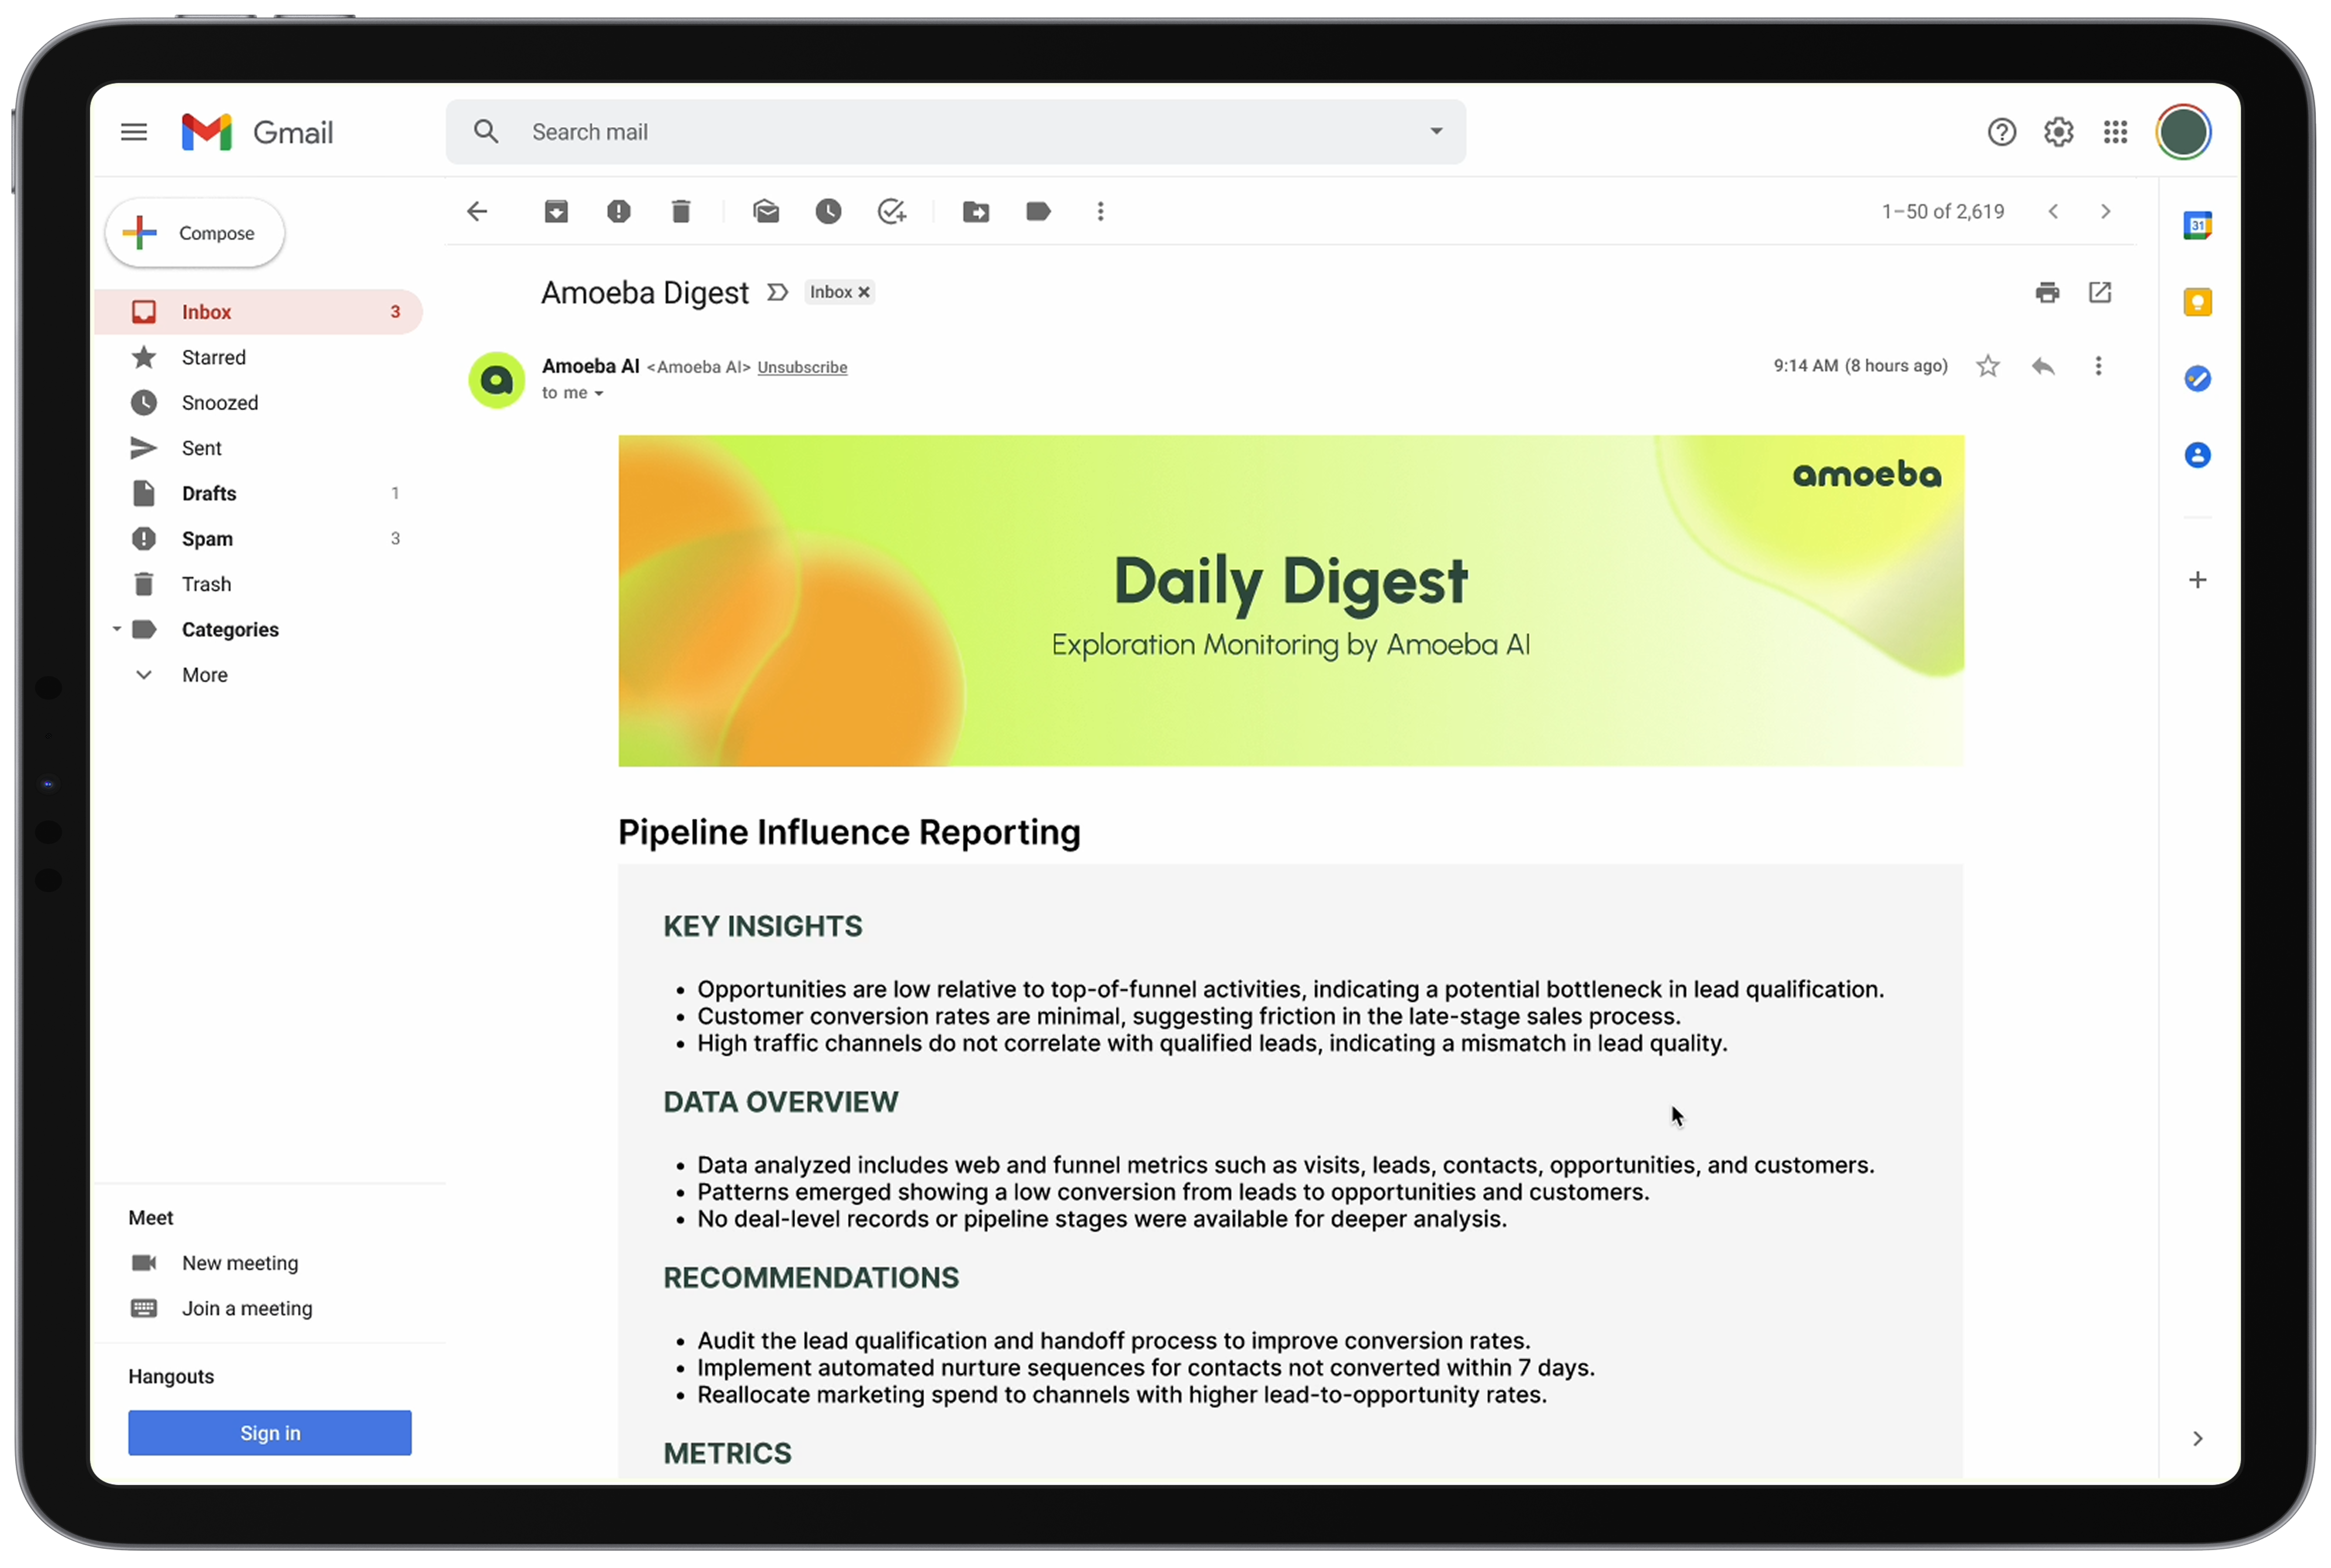Image resolution: width=2331 pixels, height=1568 pixels.
Task: Open the email in new window
Action: tap(2099, 292)
